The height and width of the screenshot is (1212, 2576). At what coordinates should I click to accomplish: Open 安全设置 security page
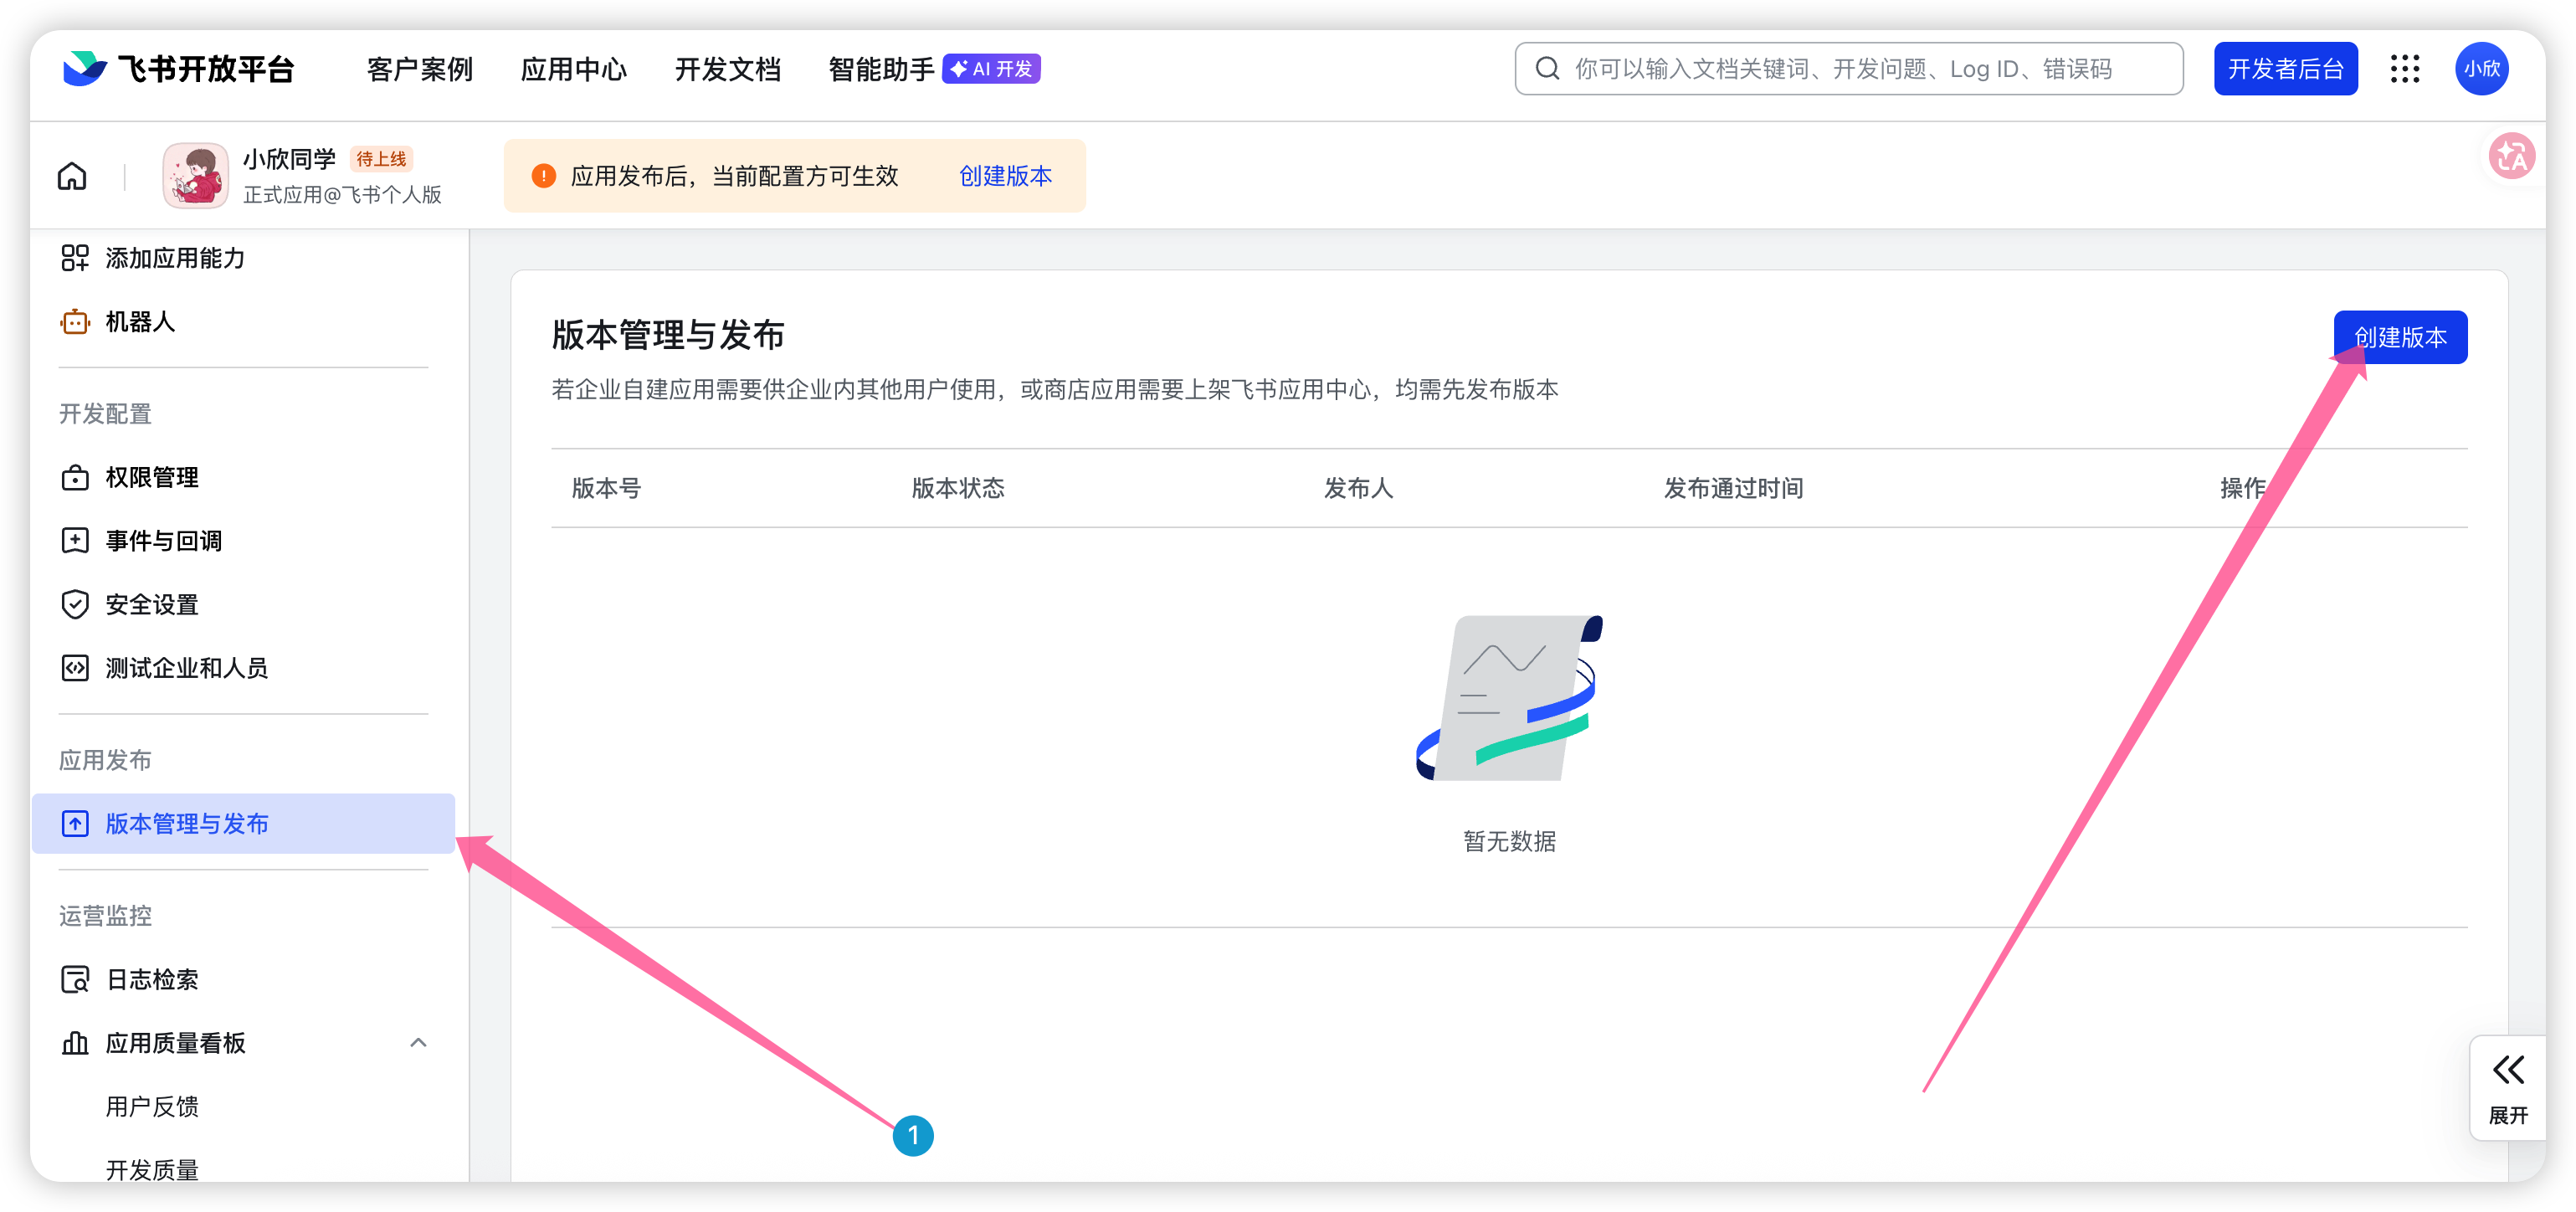[152, 605]
